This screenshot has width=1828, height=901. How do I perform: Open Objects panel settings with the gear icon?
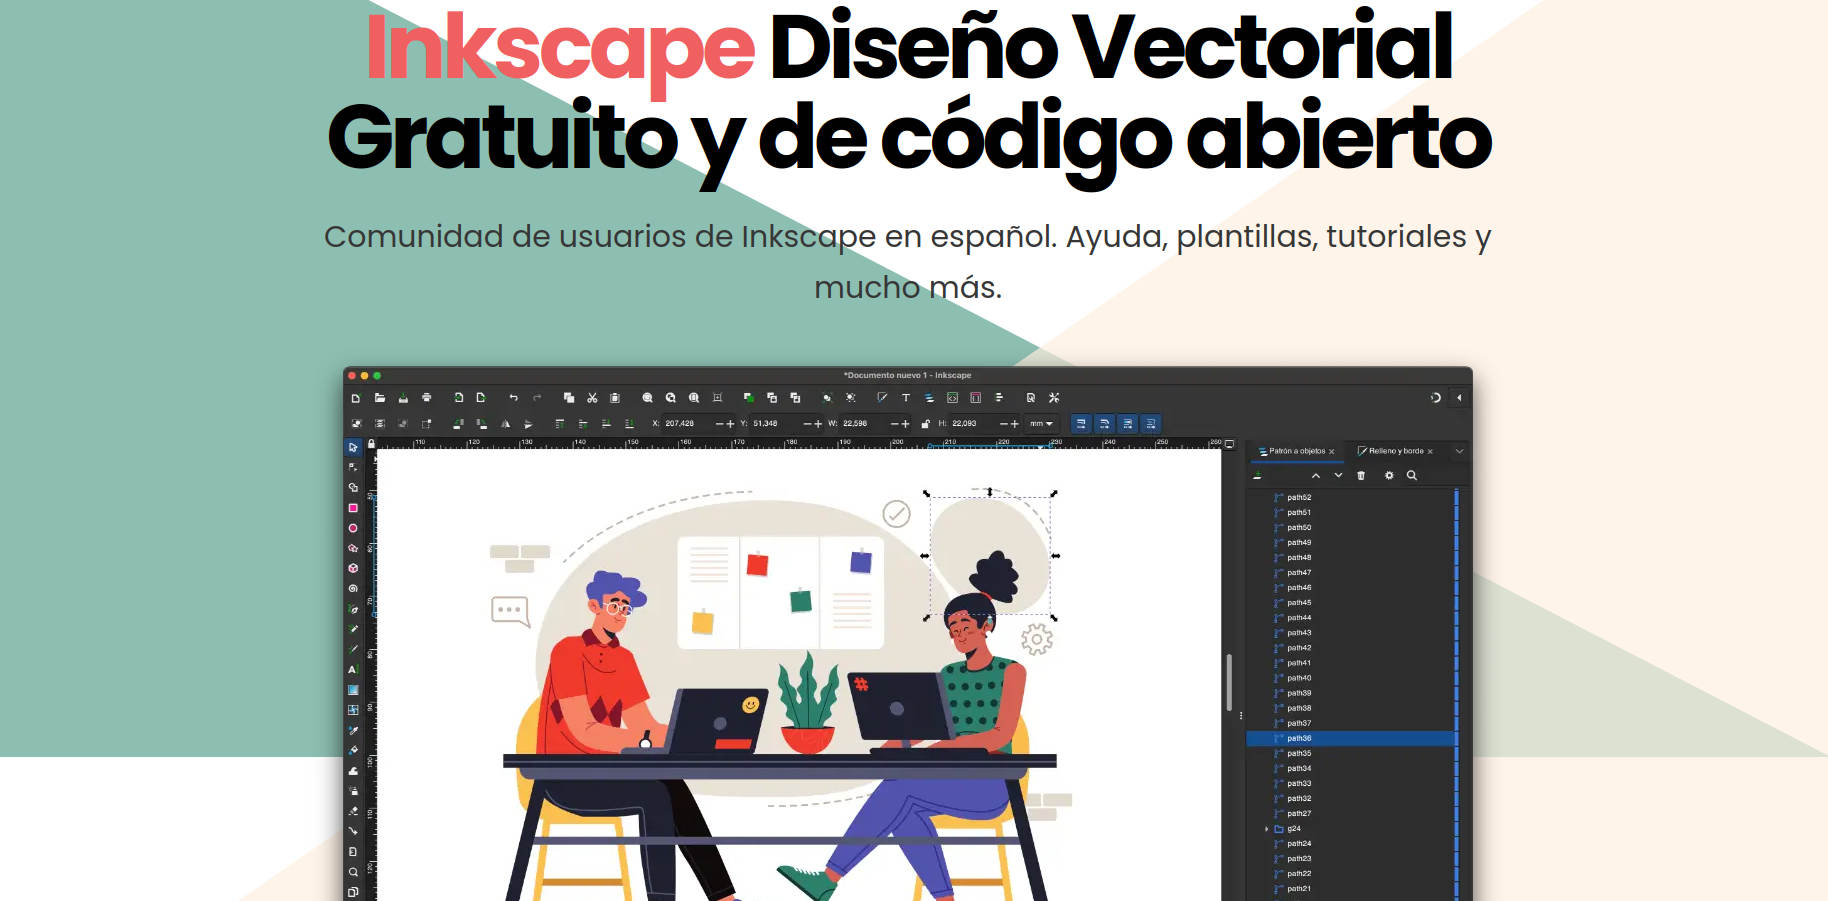coord(1389,475)
